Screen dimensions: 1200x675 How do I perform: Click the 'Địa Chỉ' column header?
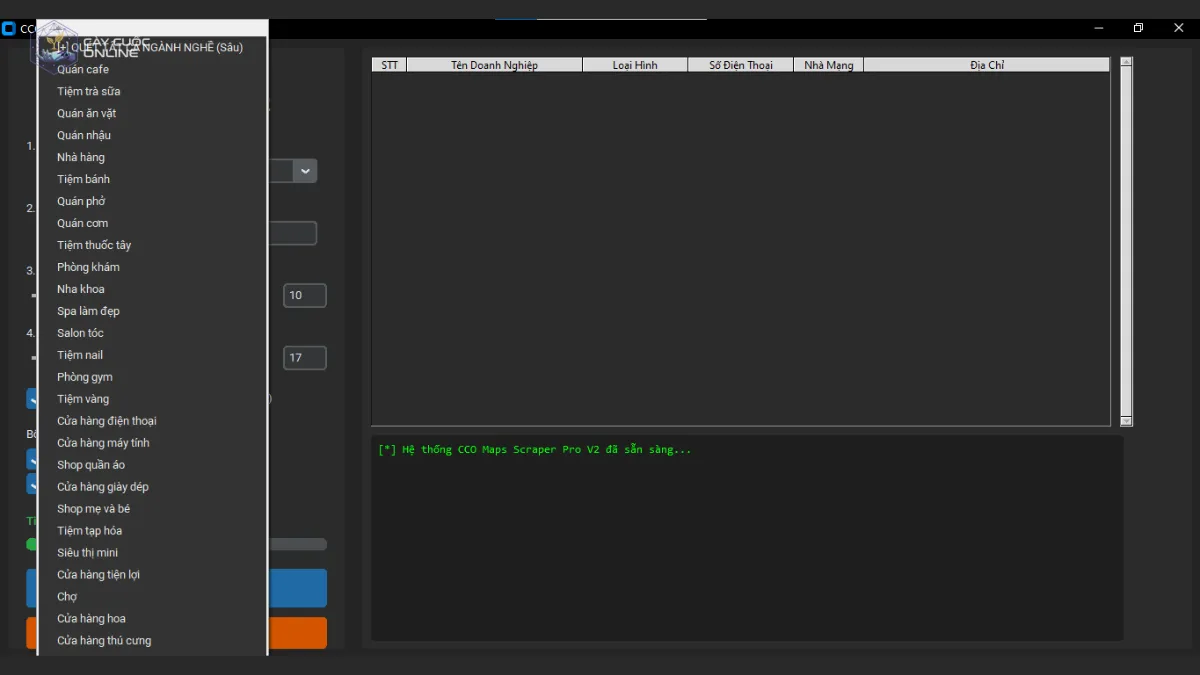pos(987,65)
